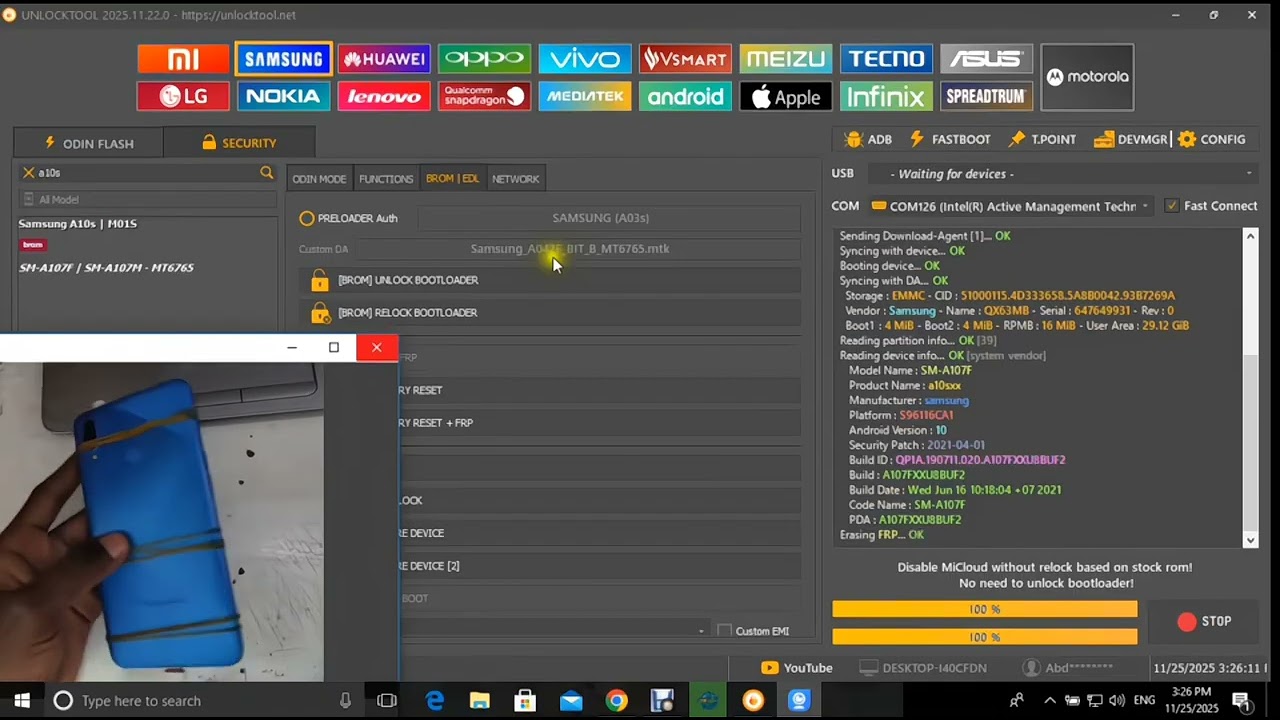Open the ADB tool
The height and width of the screenshot is (720, 1280).
click(867, 139)
